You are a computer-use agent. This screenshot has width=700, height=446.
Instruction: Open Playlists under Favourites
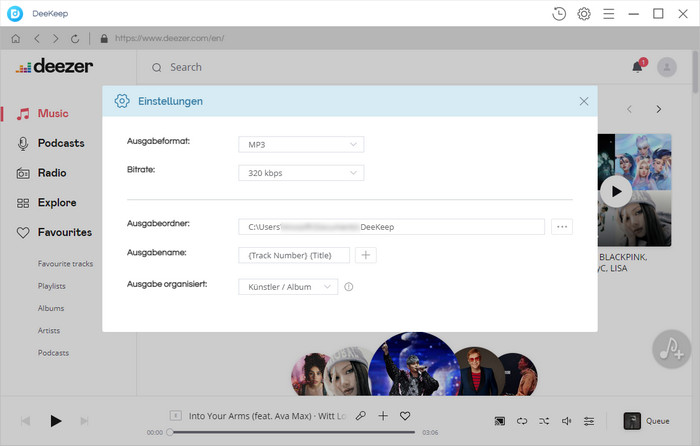[51, 286]
